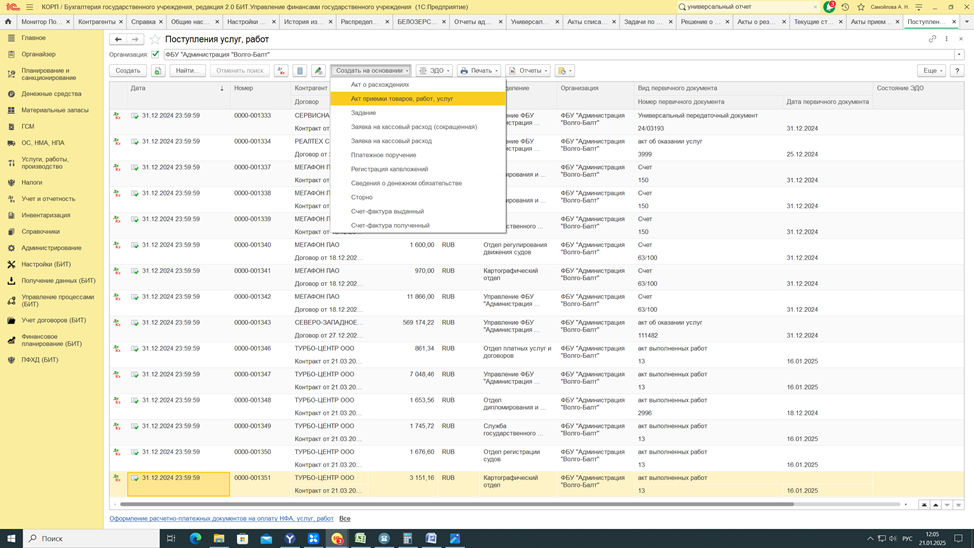
Task: Choose Сторно from the menu
Action: 418,198
